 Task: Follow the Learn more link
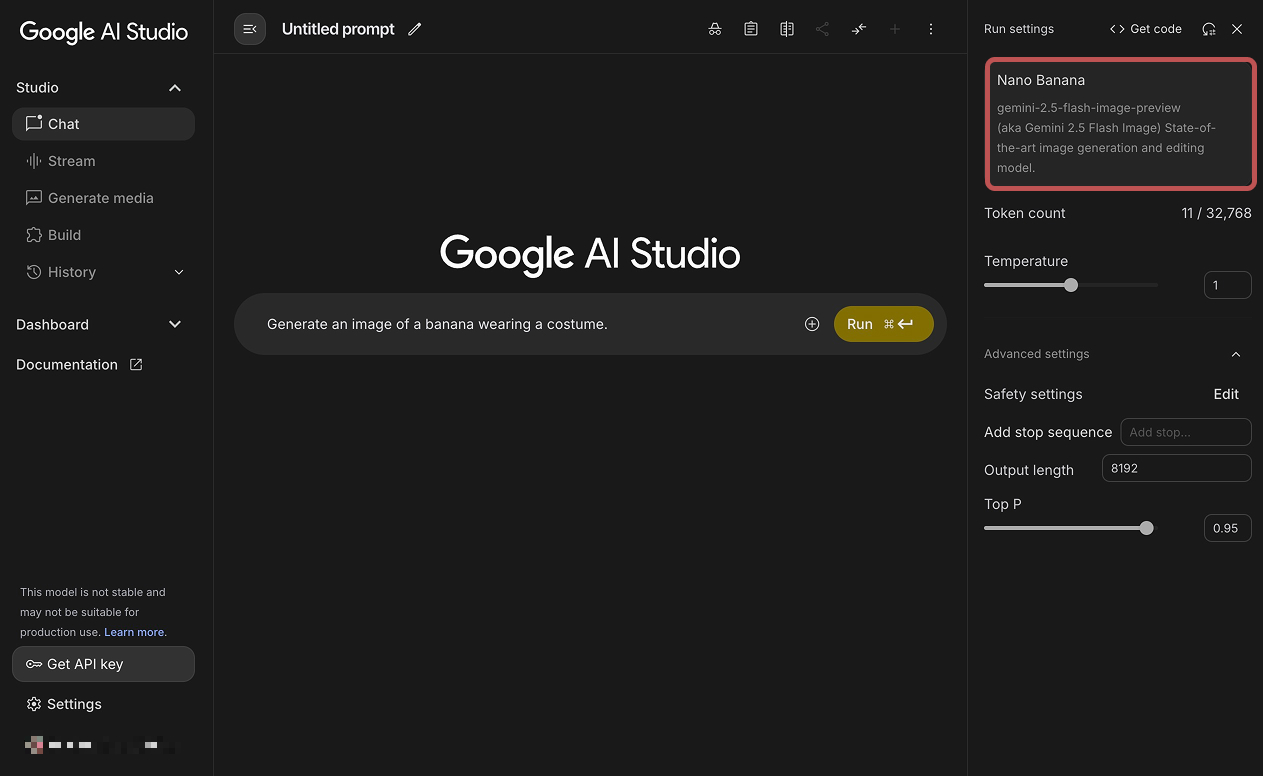134,632
